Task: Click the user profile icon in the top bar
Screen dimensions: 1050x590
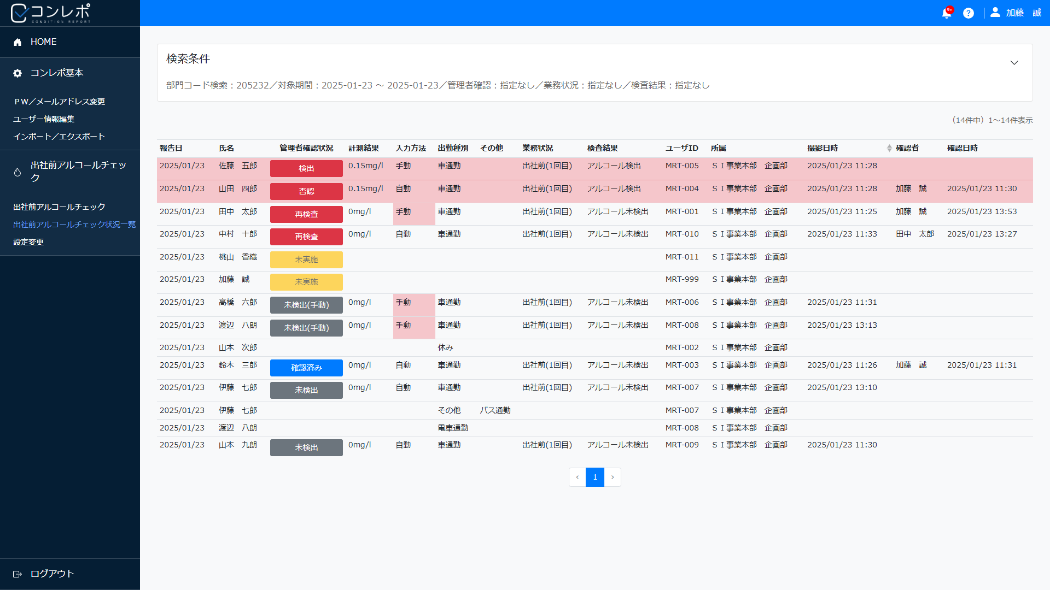Action: tap(995, 12)
